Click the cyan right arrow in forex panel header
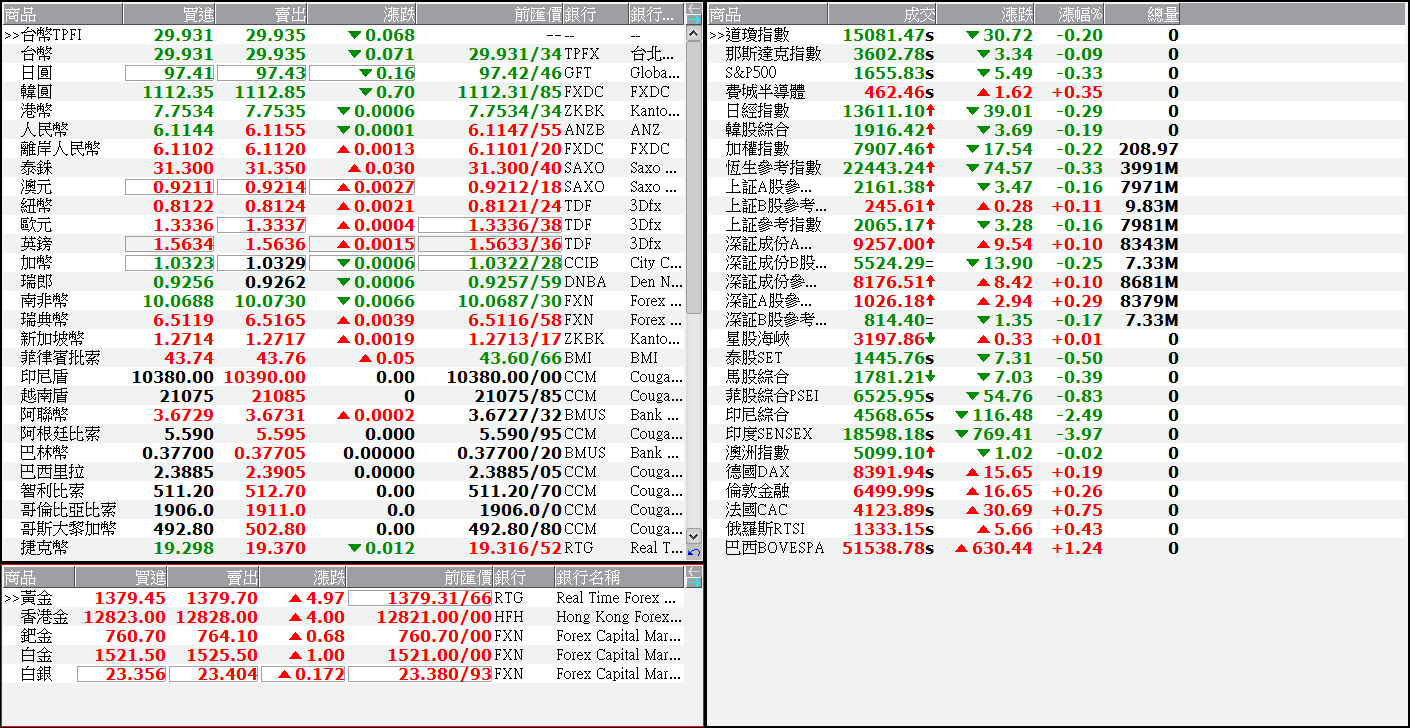The image size is (1410, 728). (x=694, y=19)
